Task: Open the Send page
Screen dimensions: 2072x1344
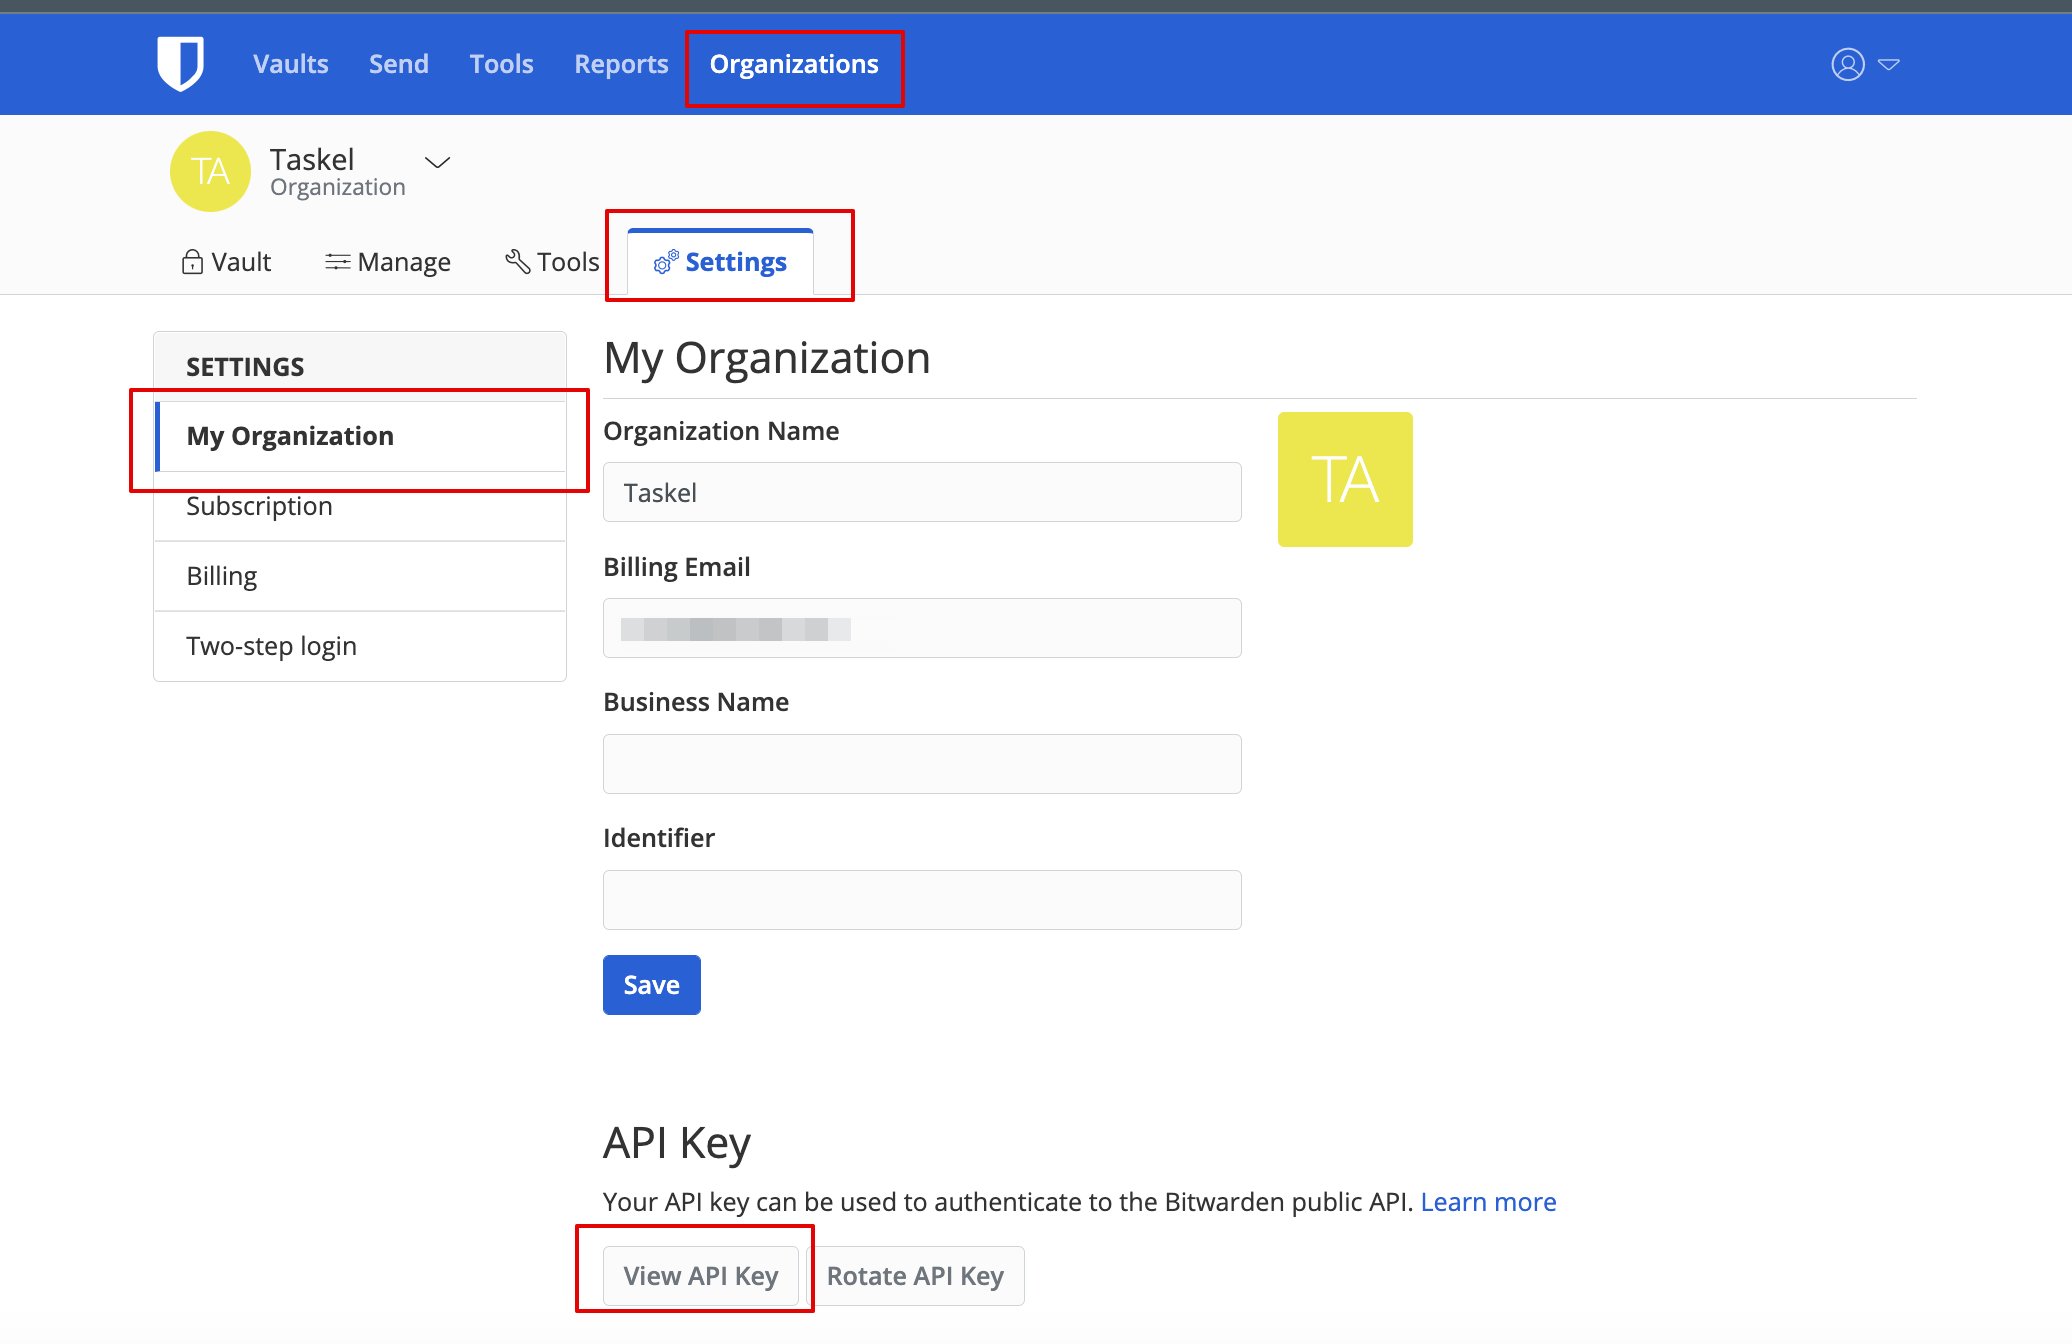Action: tap(398, 64)
